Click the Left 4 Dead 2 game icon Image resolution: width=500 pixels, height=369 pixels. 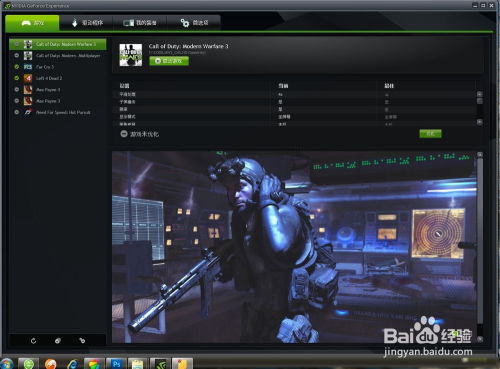click(28, 78)
